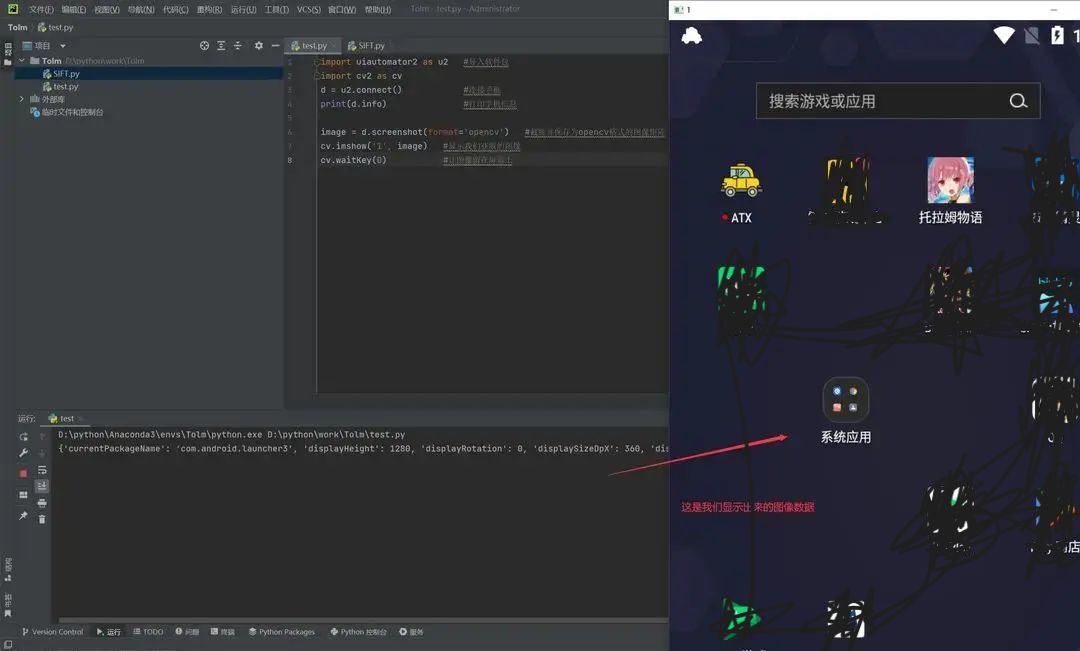The height and width of the screenshot is (651, 1080).
Task: Open the Python Packages tool window
Action: coord(282,632)
